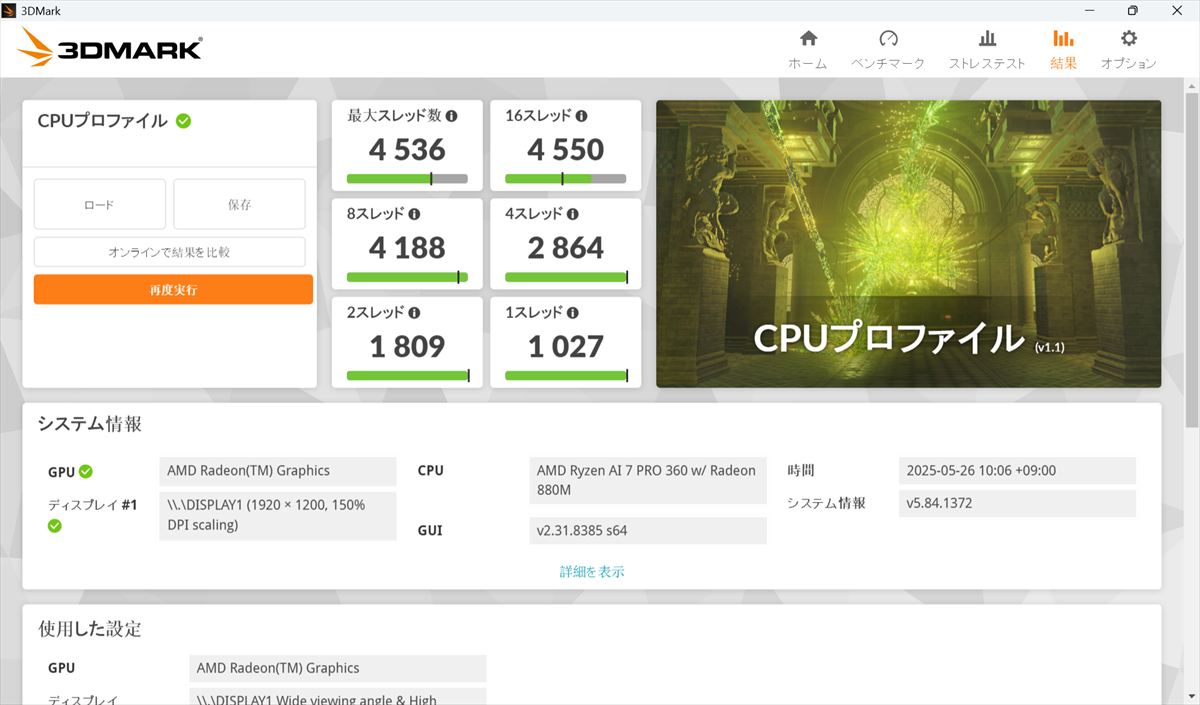Click the v2.31.8385 s64 GUI value
The width and height of the screenshot is (1200, 705).
click(x=648, y=531)
